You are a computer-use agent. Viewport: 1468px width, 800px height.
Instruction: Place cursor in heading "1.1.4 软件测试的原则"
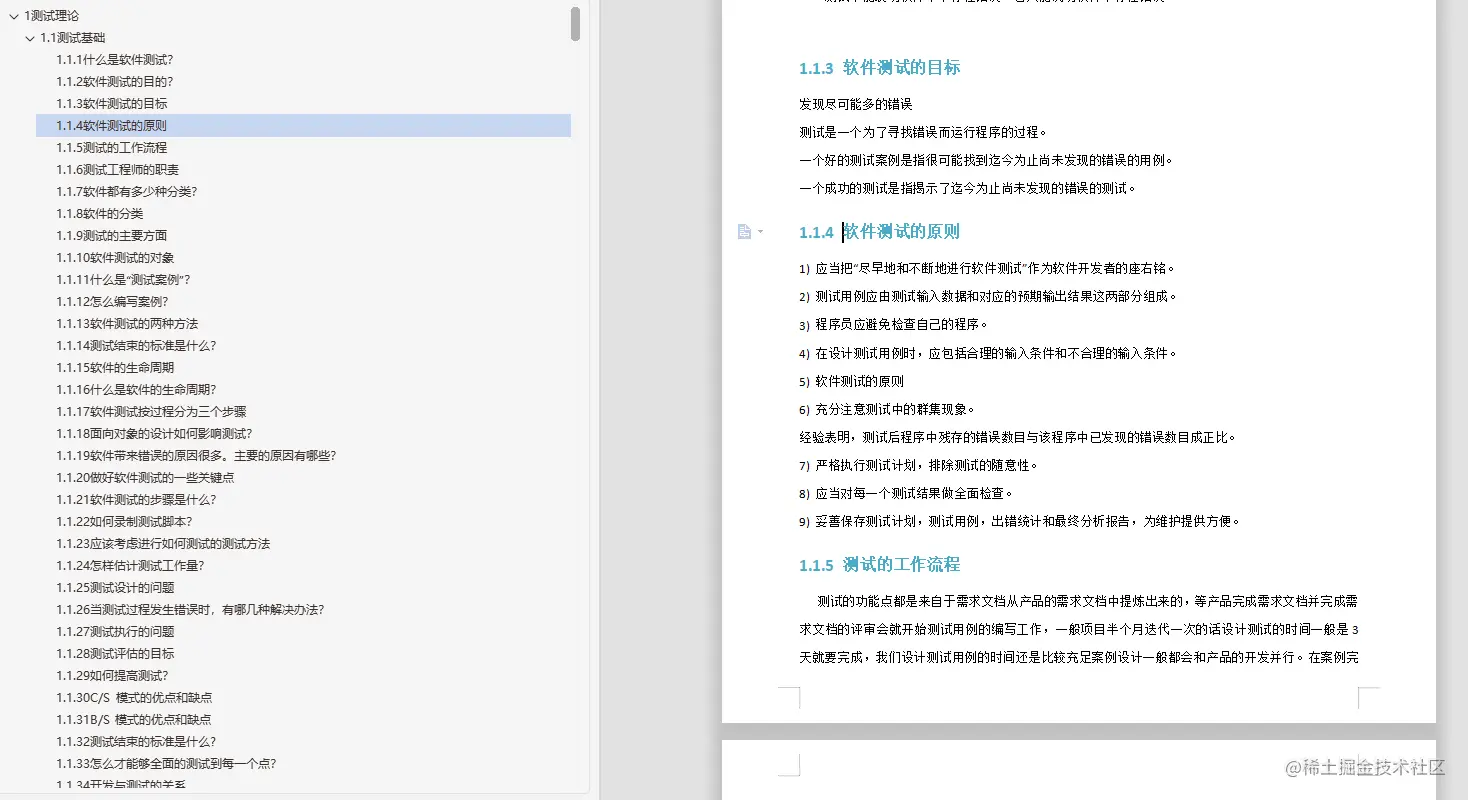[900, 231]
